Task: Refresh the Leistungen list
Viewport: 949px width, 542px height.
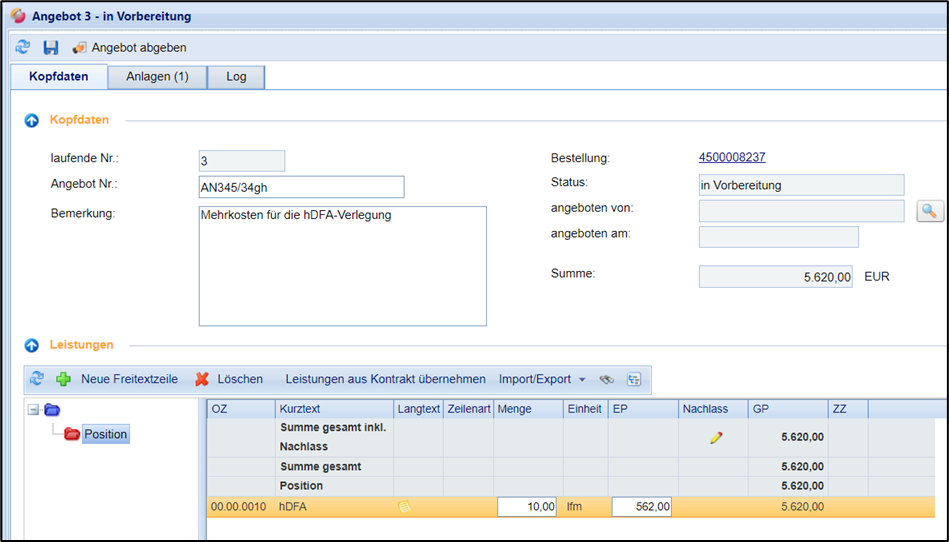Action: [x=37, y=379]
